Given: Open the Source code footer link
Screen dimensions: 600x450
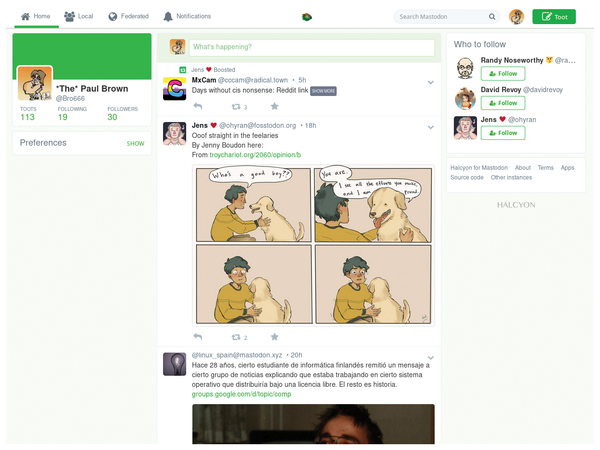Looking at the screenshot, I should click(467, 177).
